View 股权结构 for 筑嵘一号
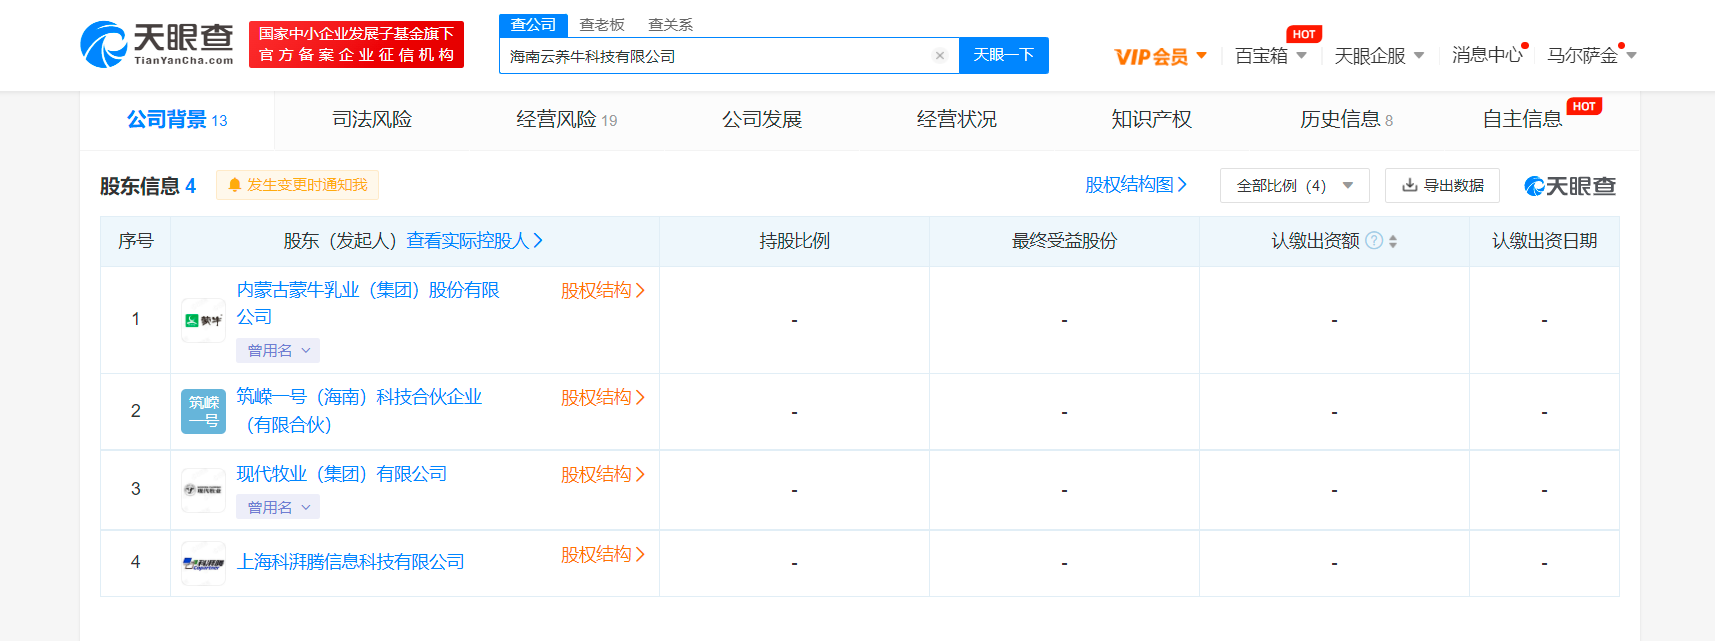Image resolution: width=1715 pixels, height=641 pixels. pyautogui.click(x=603, y=398)
